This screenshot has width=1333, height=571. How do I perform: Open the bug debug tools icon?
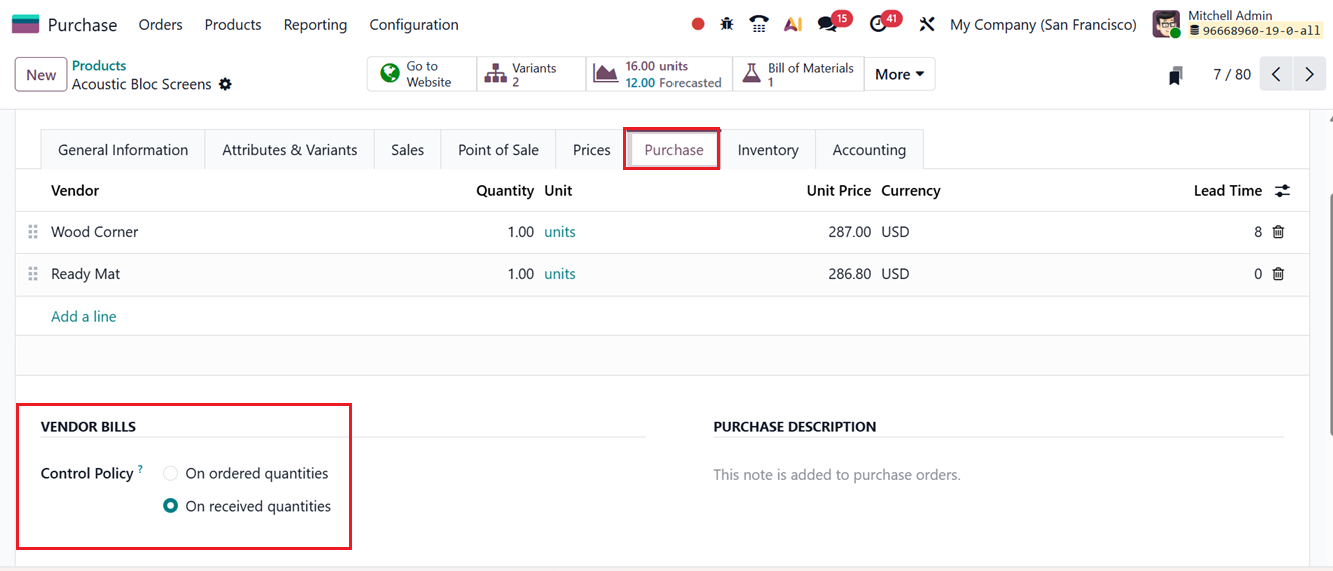click(727, 24)
